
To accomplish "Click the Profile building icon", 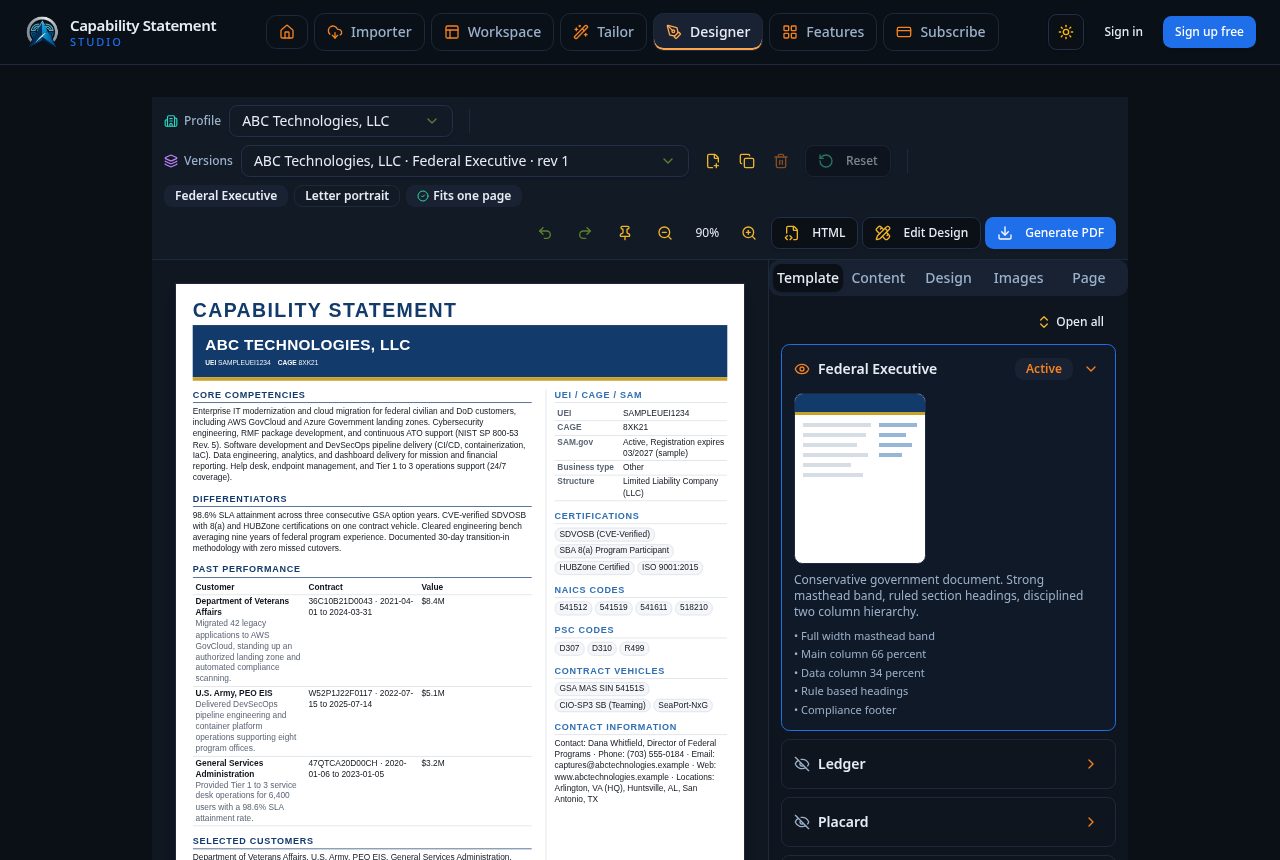I will pyautogui.click(x=171, y=121).
